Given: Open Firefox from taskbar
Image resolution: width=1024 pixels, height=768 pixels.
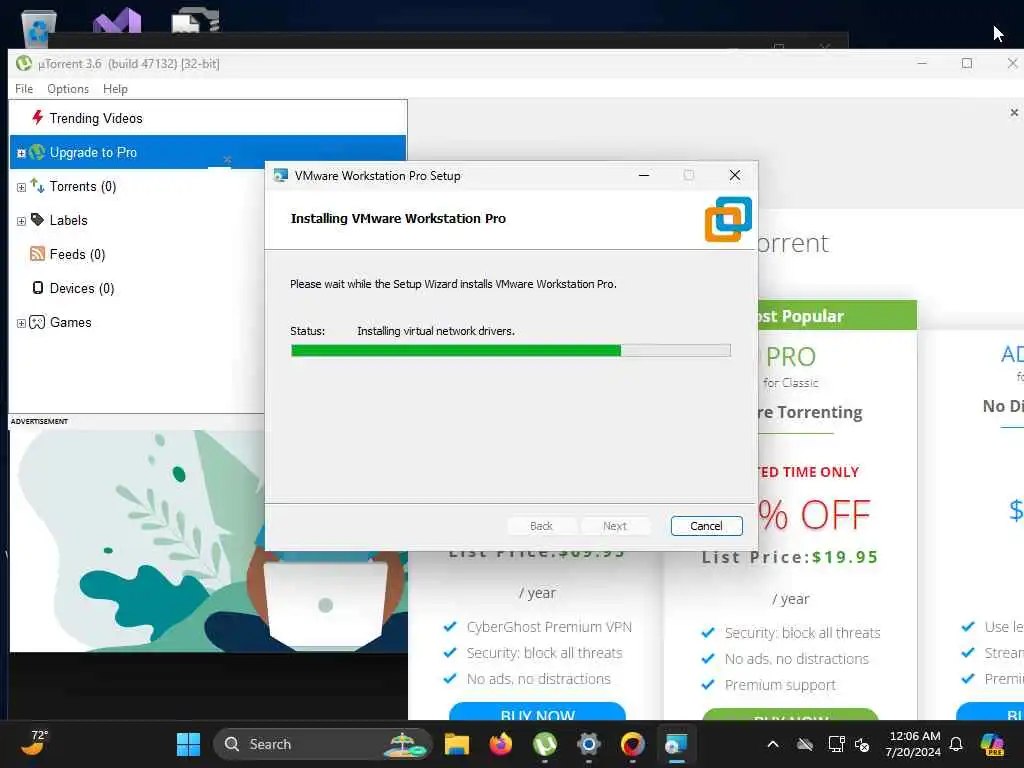Looking at the screenshot, I should coord(501,744).
